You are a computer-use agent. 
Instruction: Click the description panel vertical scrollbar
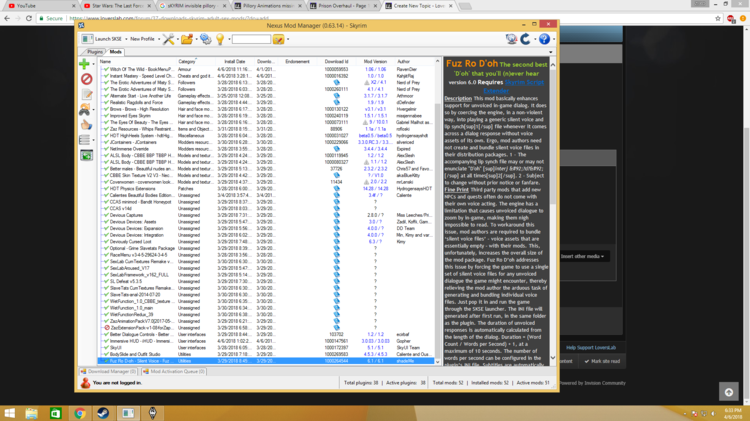(553, 210)
